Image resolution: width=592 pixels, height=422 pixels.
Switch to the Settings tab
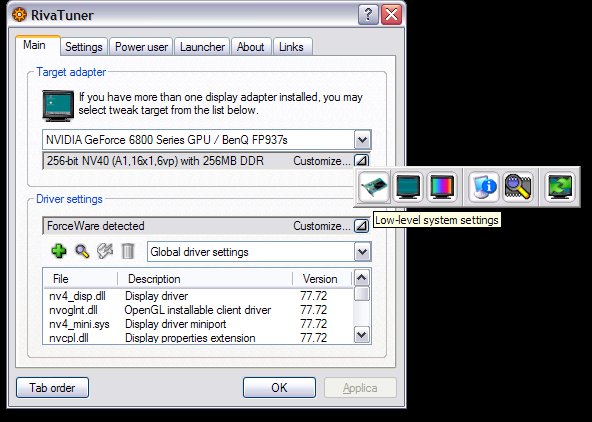click(x=84, y=47)
